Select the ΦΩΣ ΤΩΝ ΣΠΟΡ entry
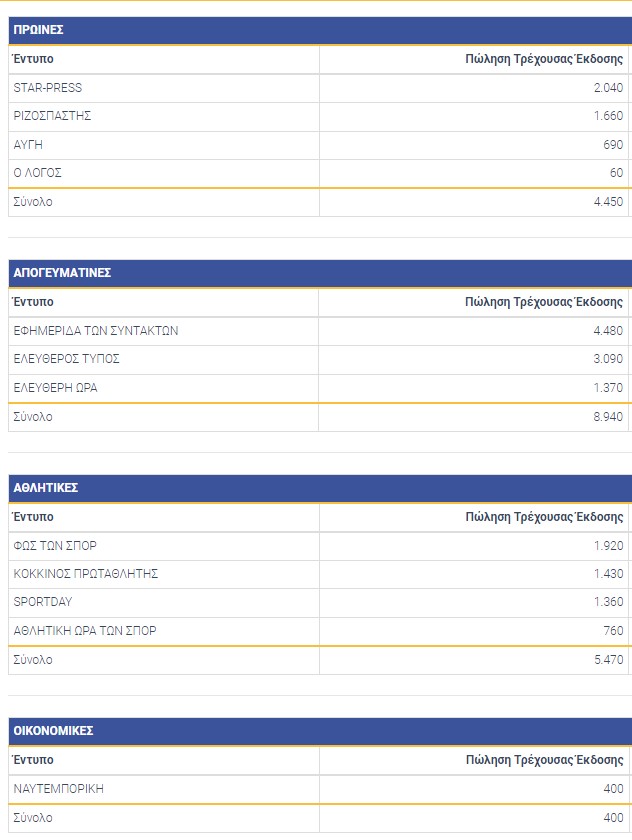 55,546
